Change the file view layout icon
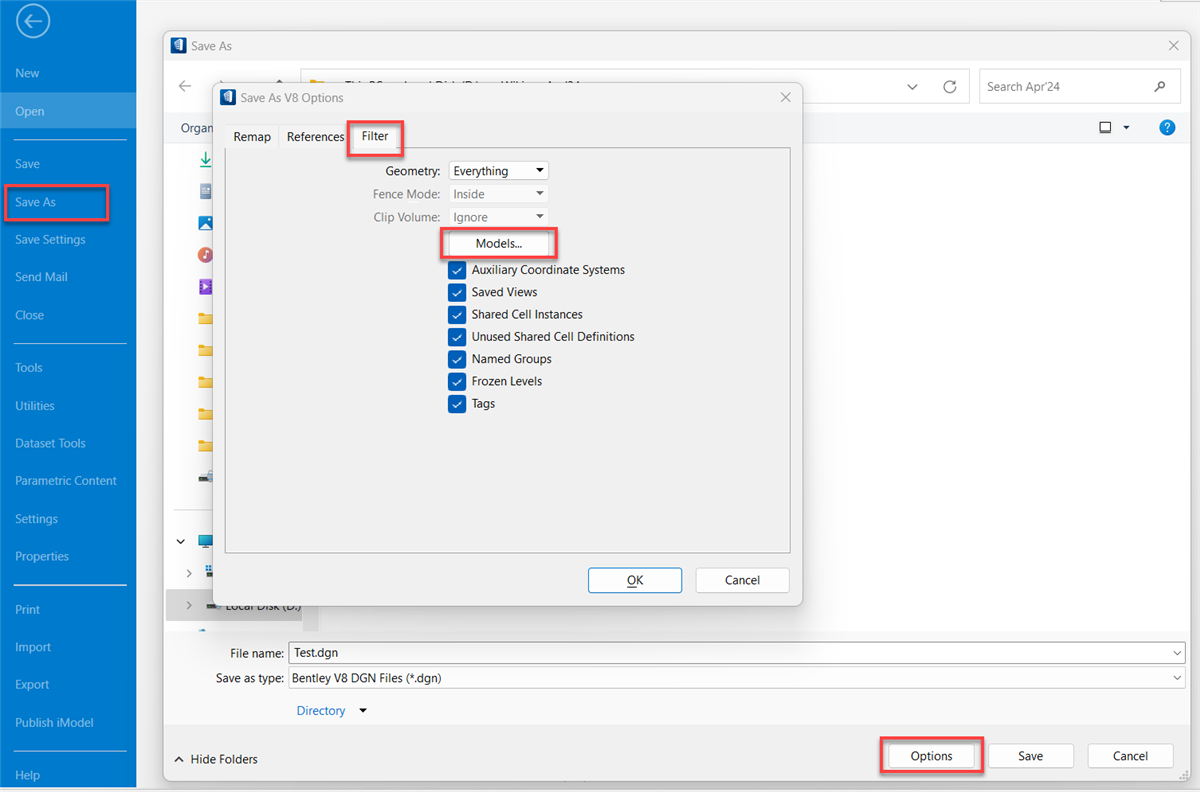The height and width of the screenshot is (792, 1200). tap(1105, 128)
